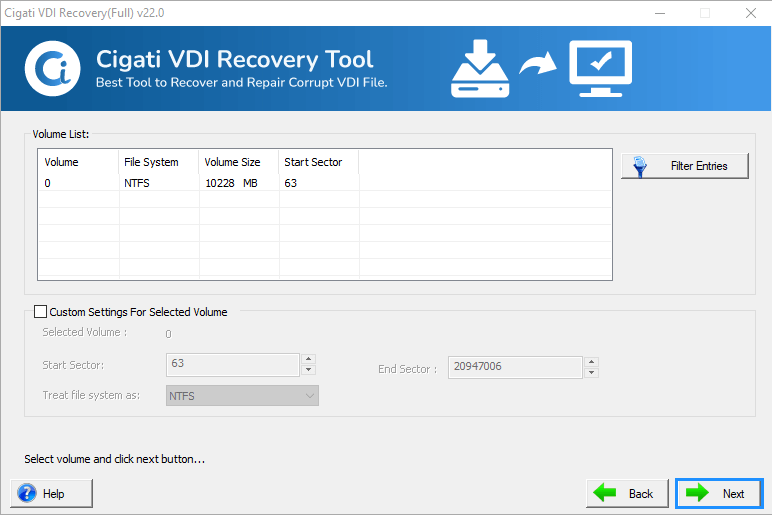772x515 pixels.
Task: Click the Start Sector input field
Action: pyautogui.click(x=232, y=364)
